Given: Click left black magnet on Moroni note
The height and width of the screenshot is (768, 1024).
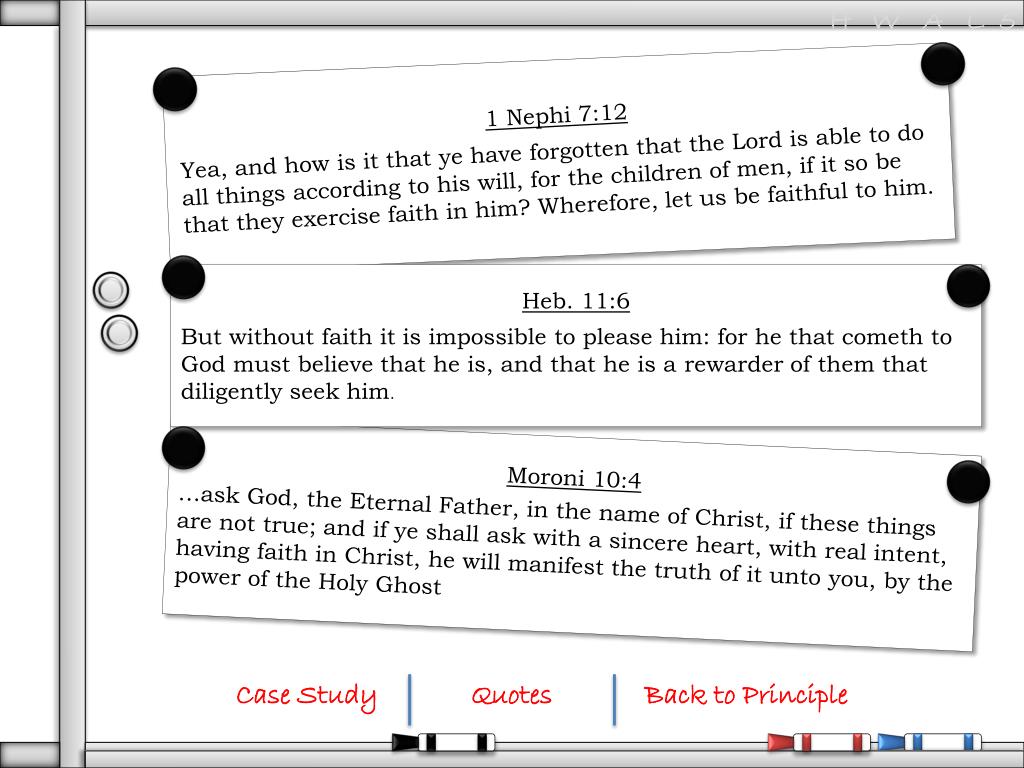Looking at the screenshot, I should tap(184, 448).
